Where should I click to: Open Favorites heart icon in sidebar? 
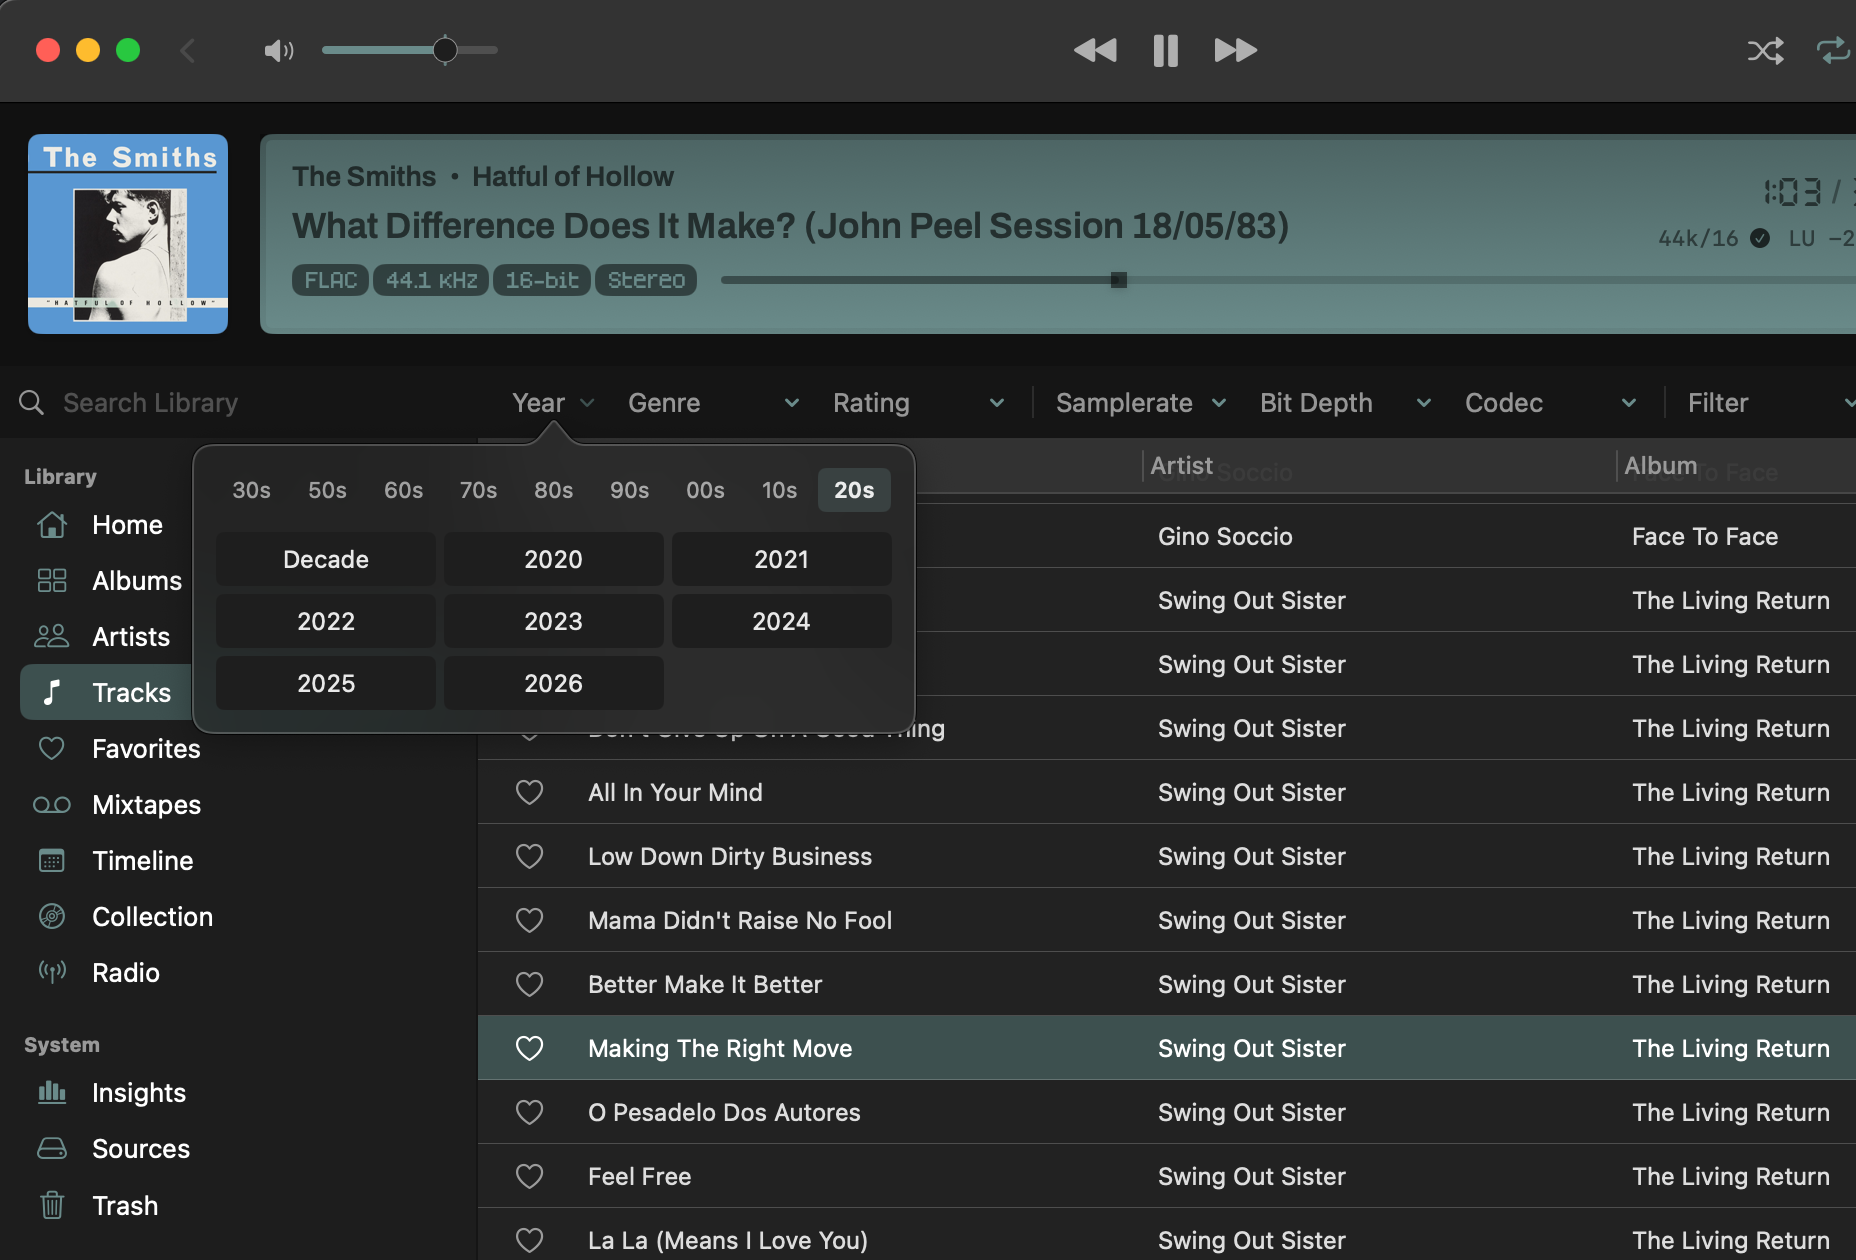52,749
